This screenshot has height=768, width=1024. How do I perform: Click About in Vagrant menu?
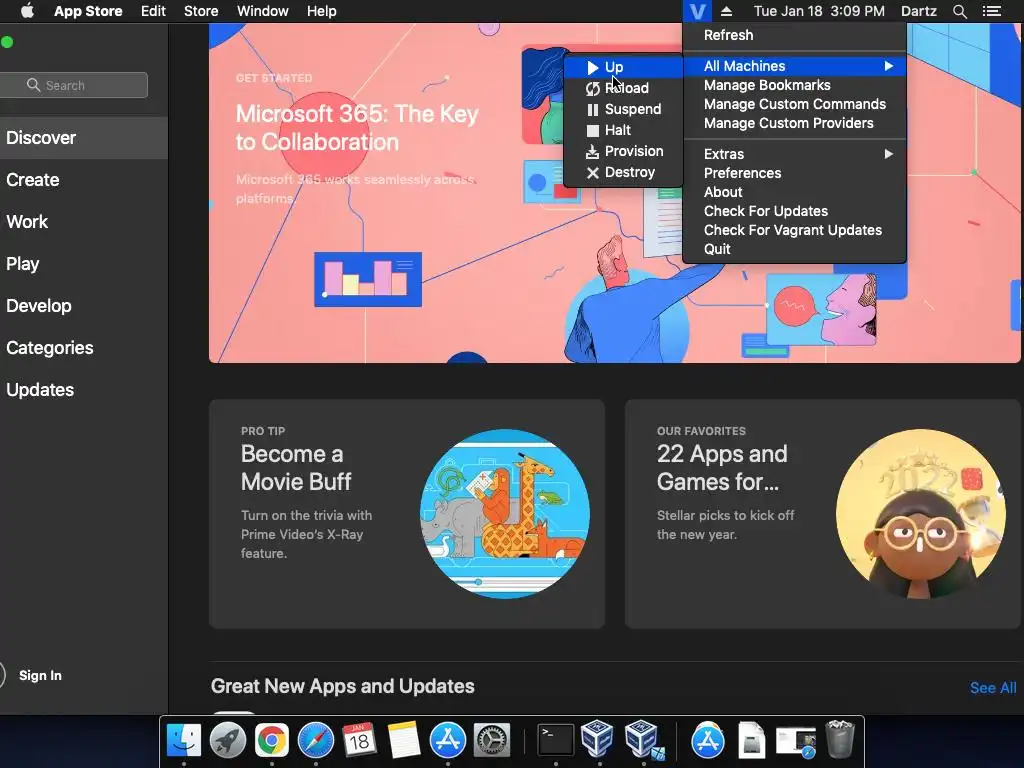click(x=794, y=192)
